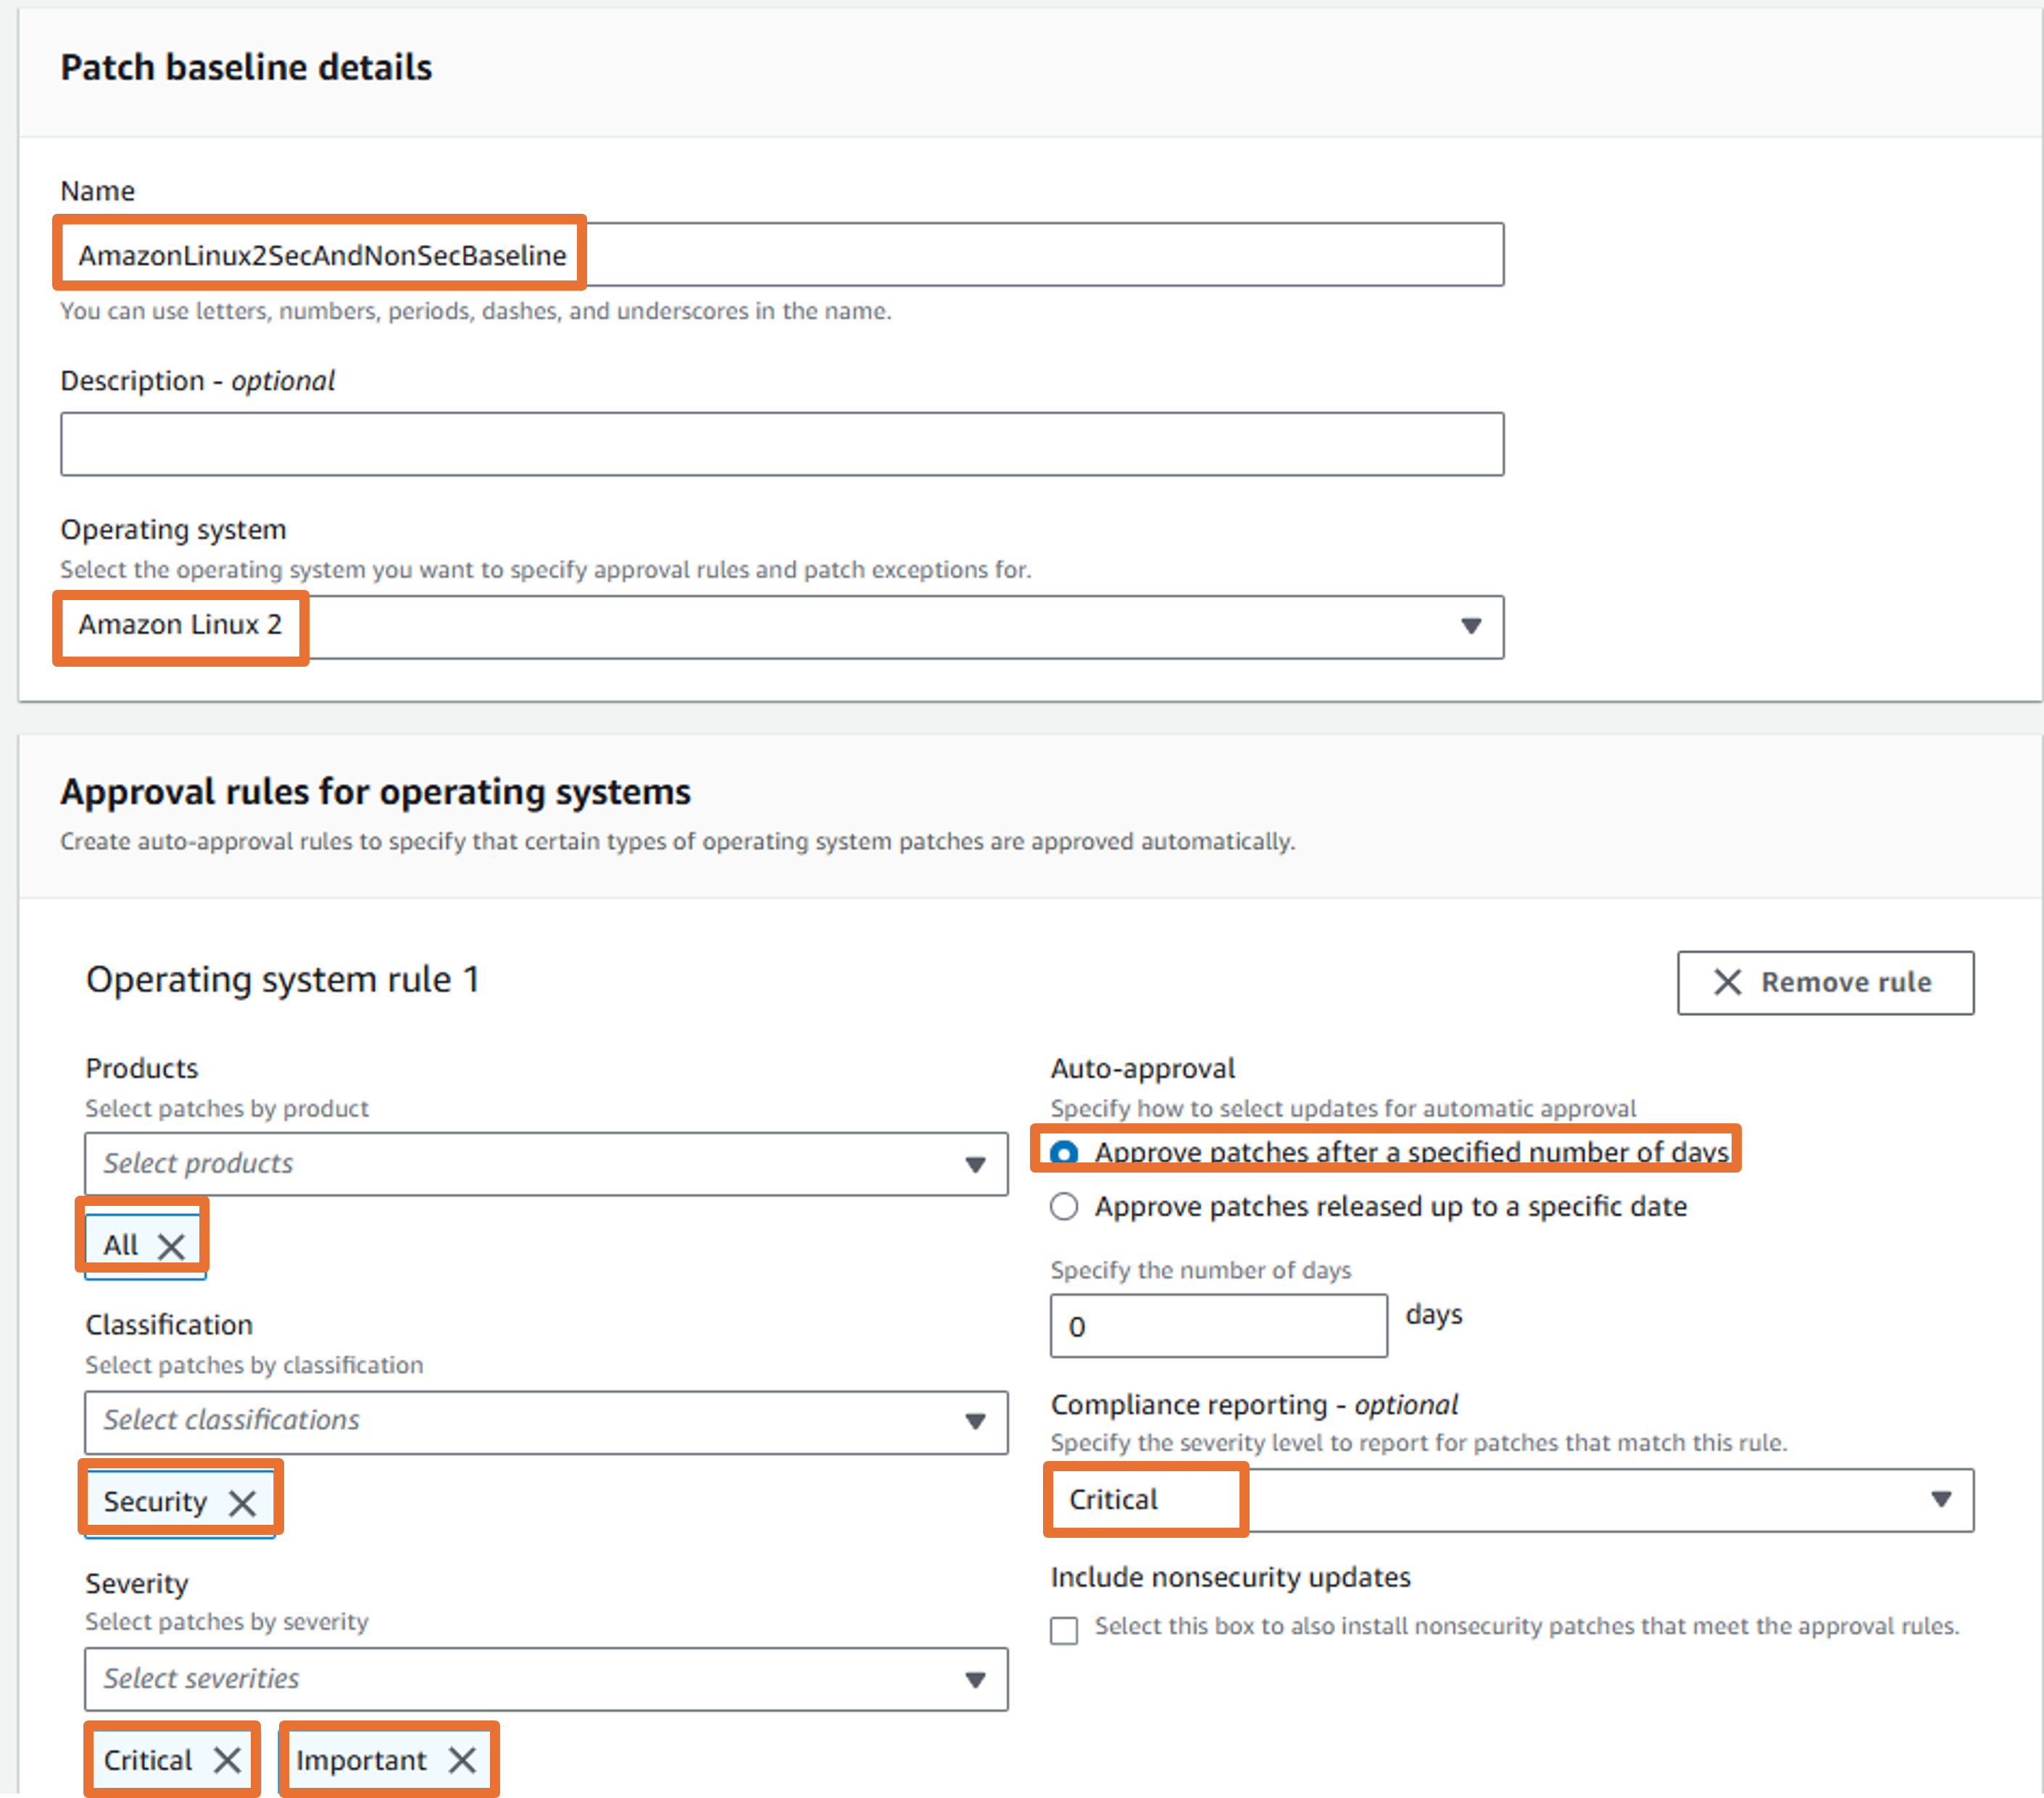Click the Compliance reporting dropdown arrow
The image size is (2044, 1798).
1941,1499
